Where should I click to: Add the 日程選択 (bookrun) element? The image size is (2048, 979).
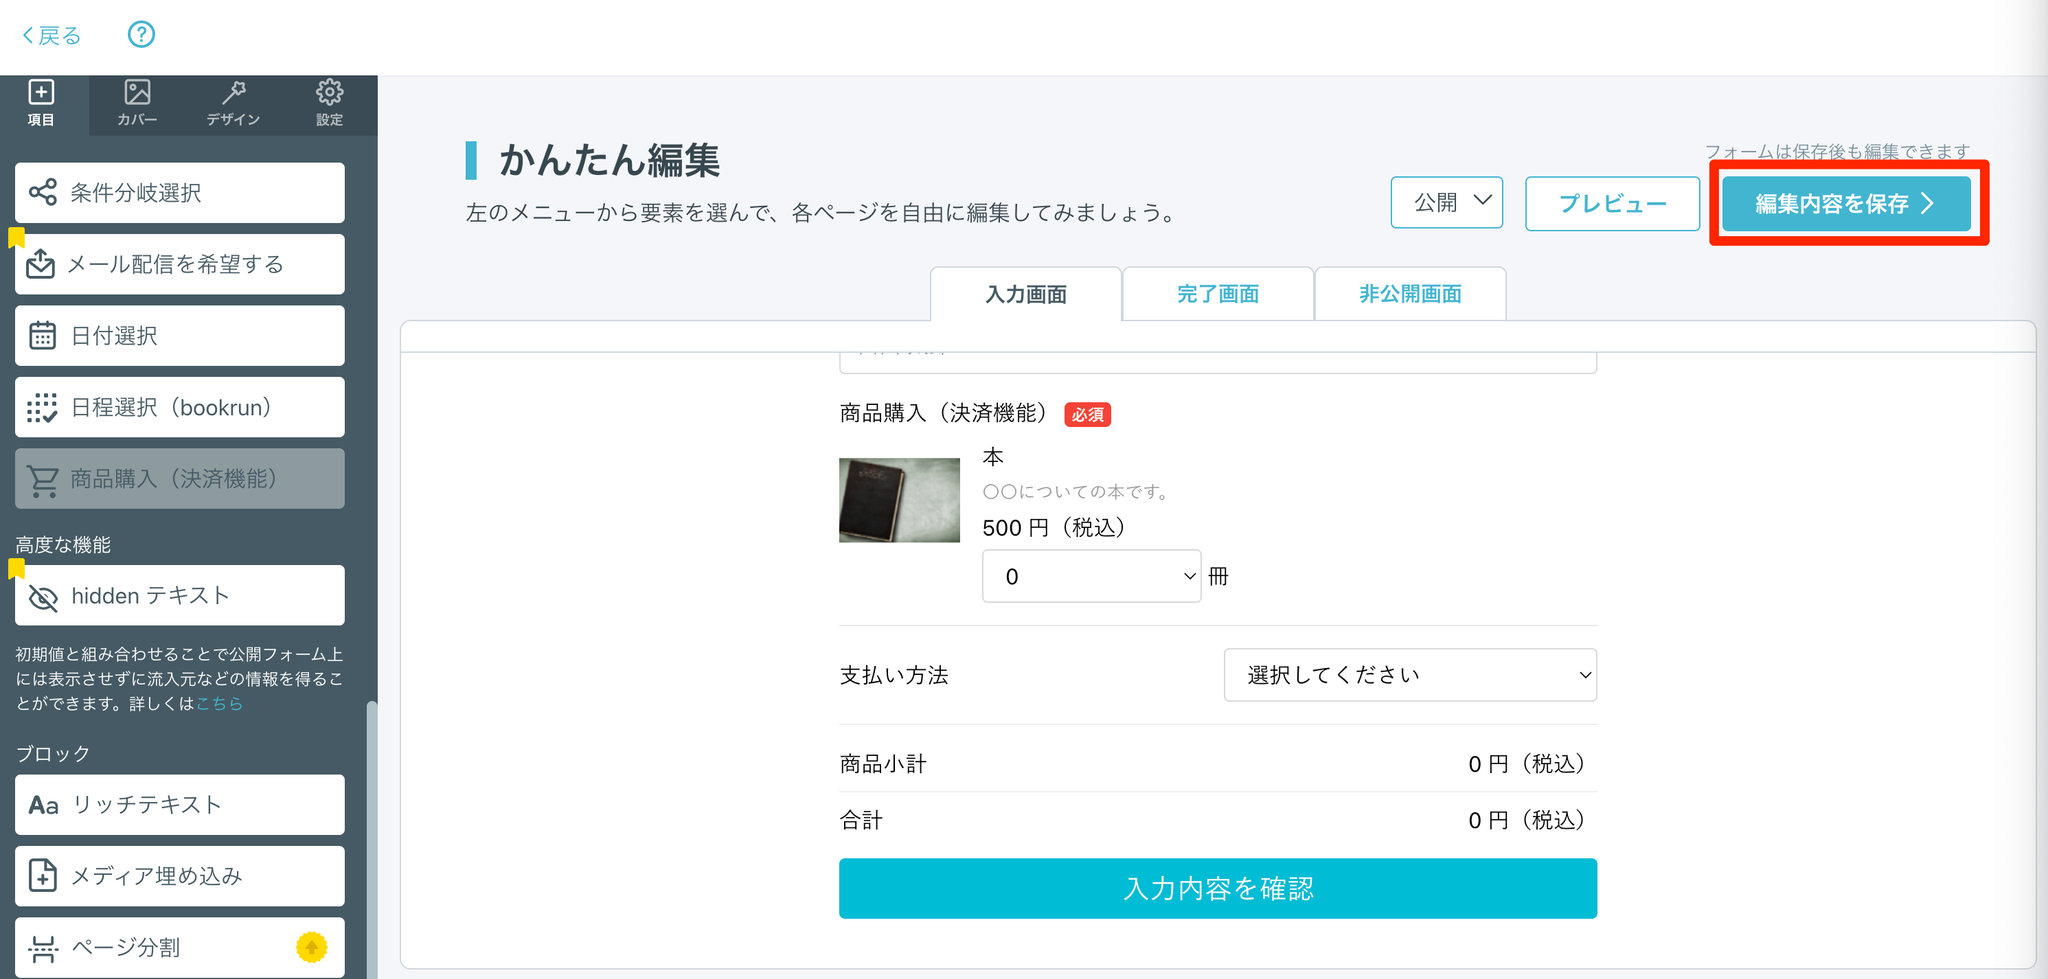(x=180, y=408)
